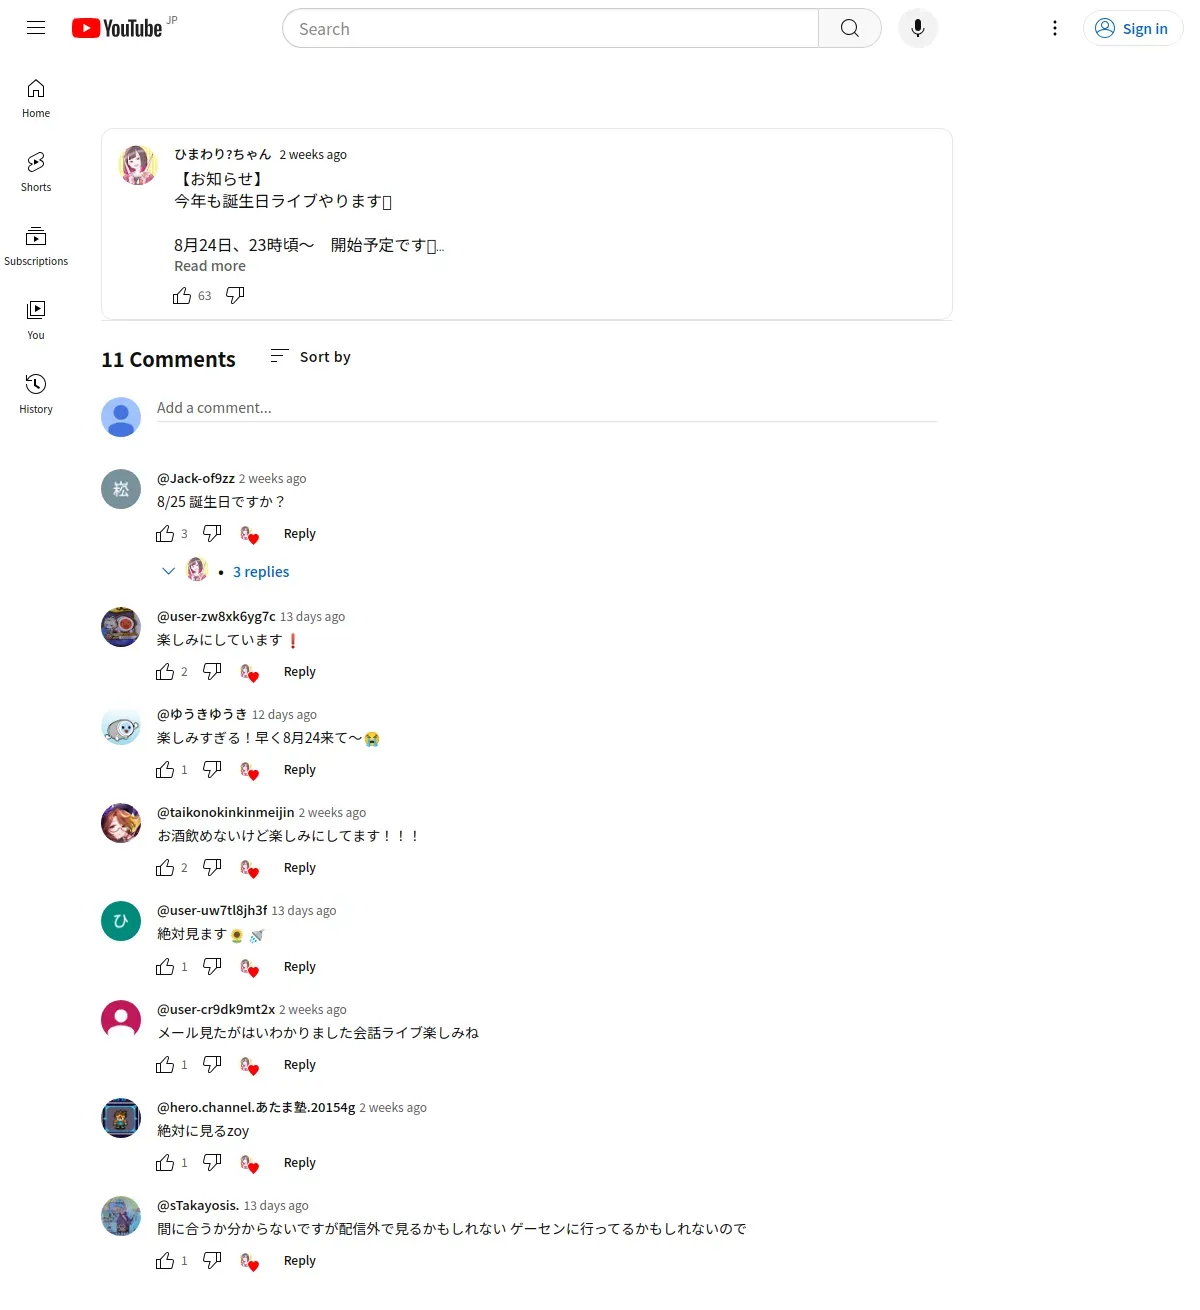Screen dimensions: 1200x1310
Task: Open @sTakayosis. profile avatar
Action: tap(121, 1216)
